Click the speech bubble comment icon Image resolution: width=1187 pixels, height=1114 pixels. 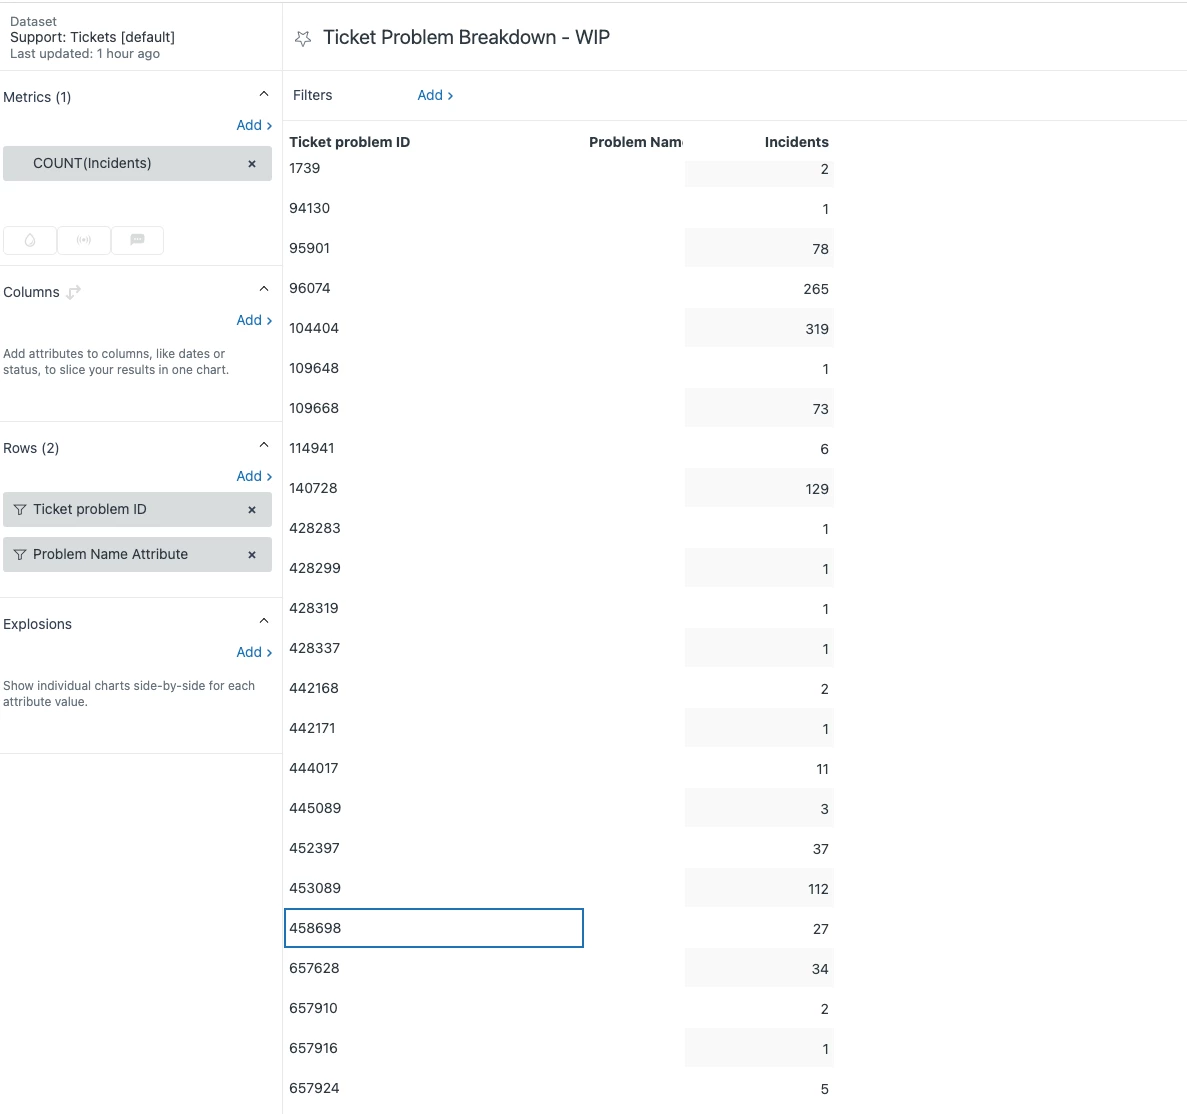138,240
